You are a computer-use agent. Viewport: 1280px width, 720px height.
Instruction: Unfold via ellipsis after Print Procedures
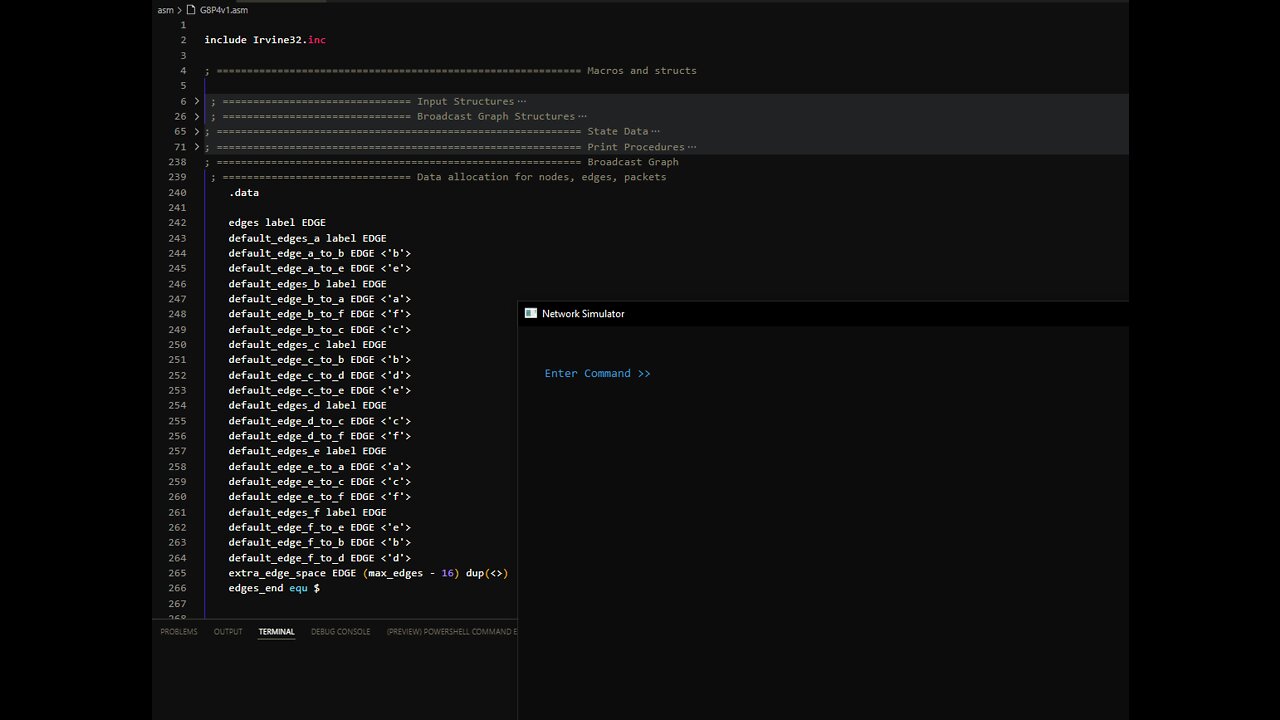point(692,147)
